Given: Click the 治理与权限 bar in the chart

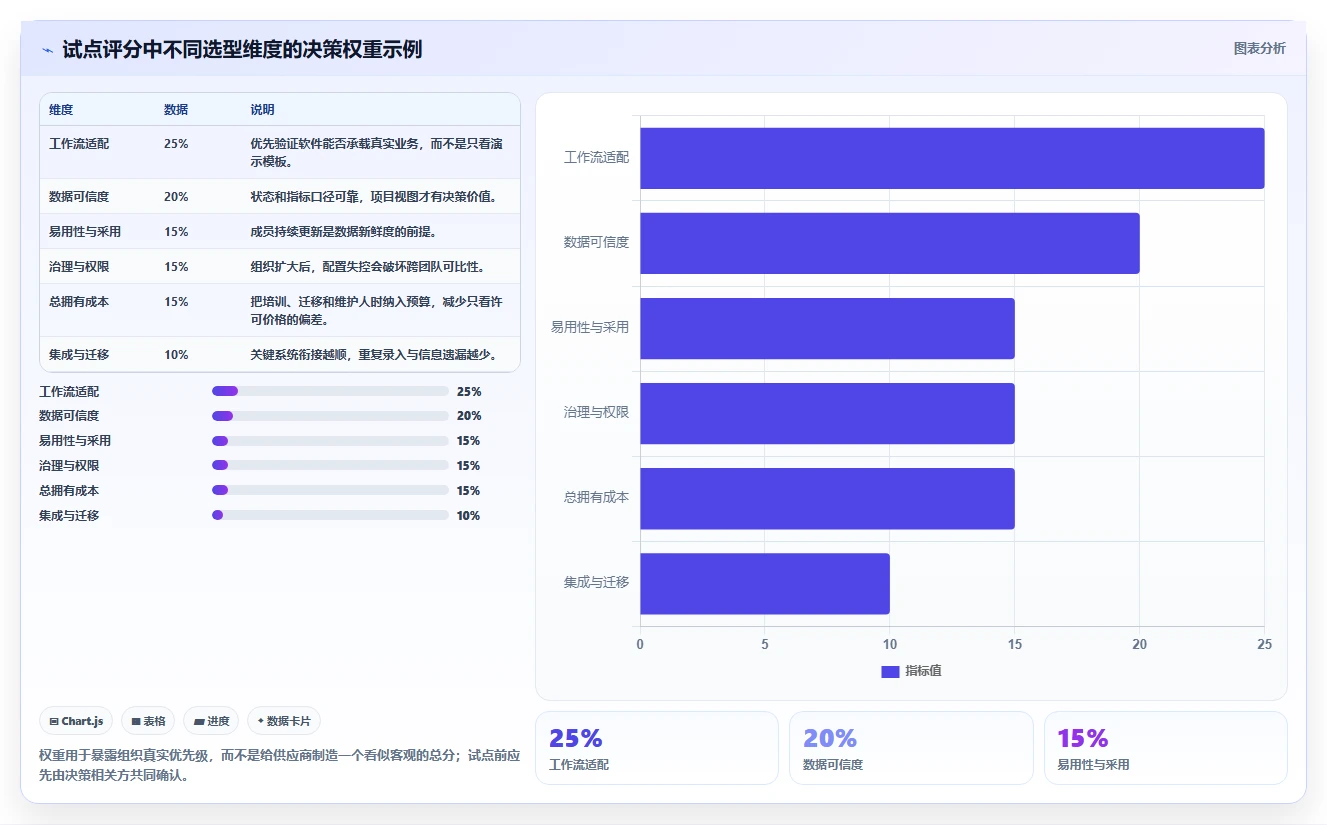Looking at the screenshot, I should click(827, 413).
